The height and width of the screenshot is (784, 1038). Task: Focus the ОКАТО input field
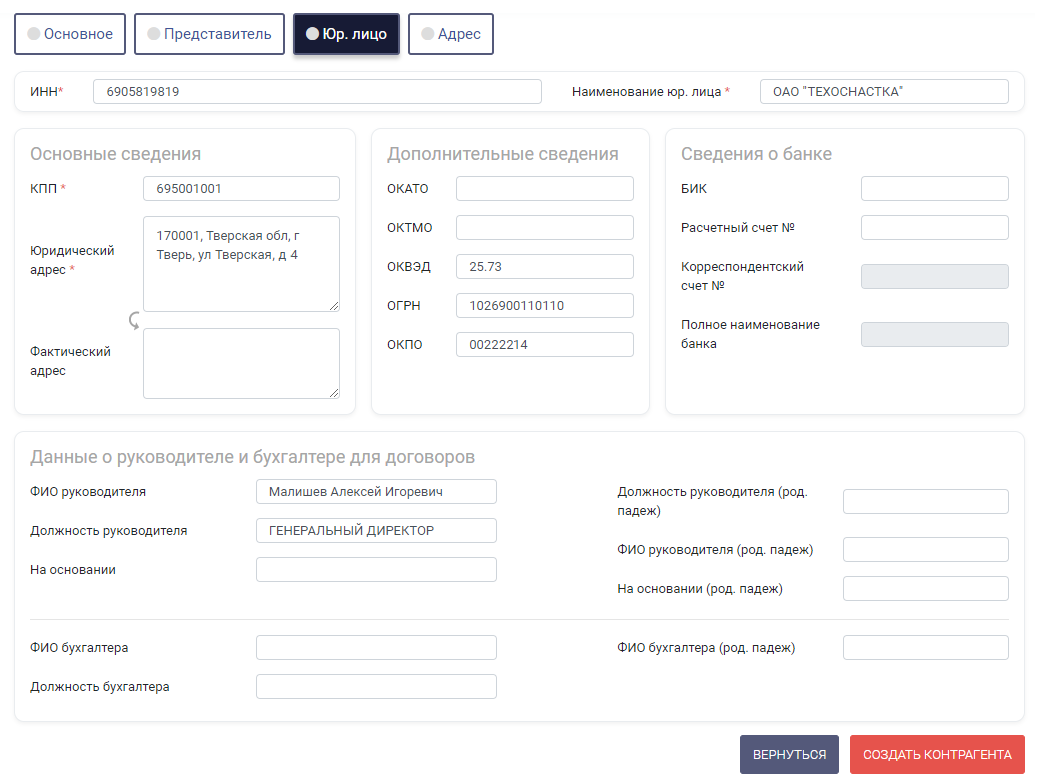pyautogui.click(x=545, y=188)
